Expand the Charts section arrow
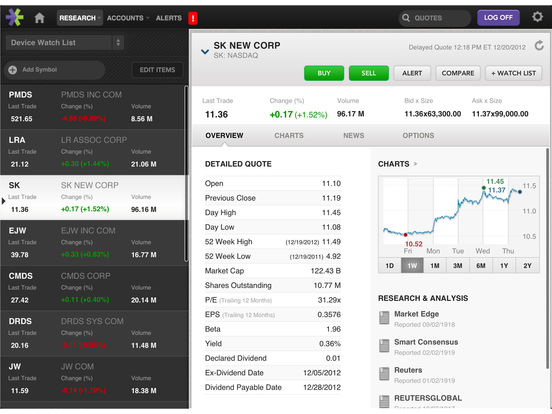 (x=415, y=164)
